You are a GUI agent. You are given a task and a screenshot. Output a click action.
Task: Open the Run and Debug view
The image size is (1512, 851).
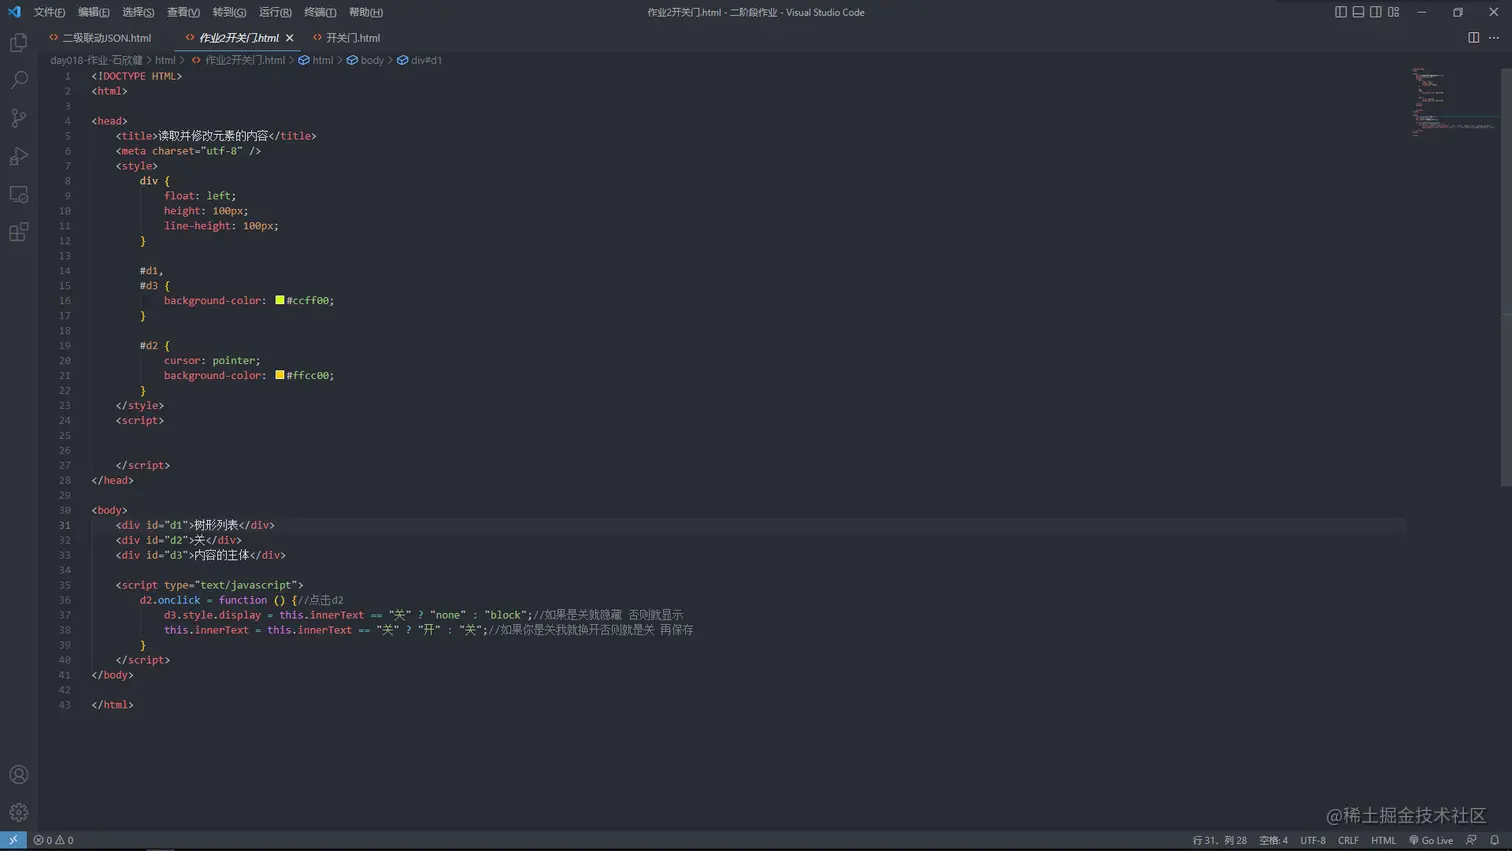(x=19, y=156)
